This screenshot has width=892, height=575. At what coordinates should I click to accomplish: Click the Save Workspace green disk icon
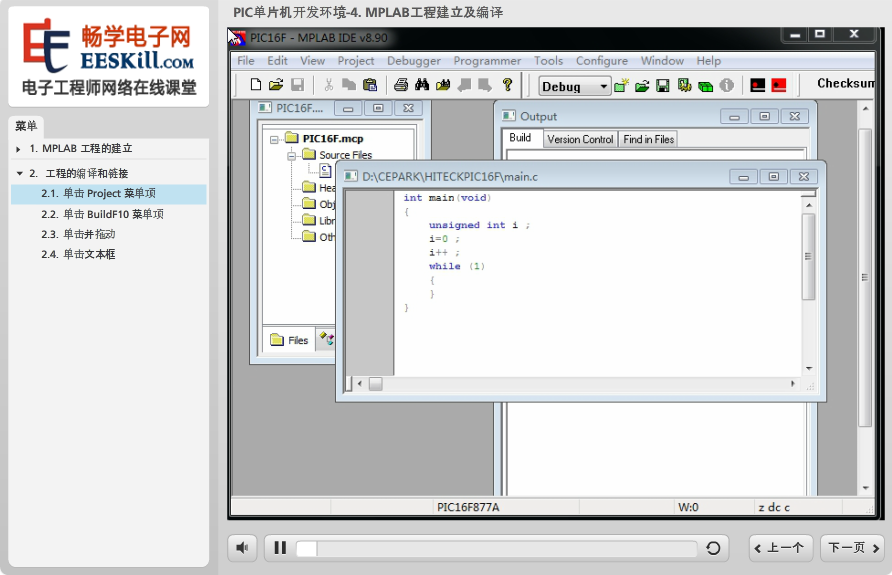[663, 85]
